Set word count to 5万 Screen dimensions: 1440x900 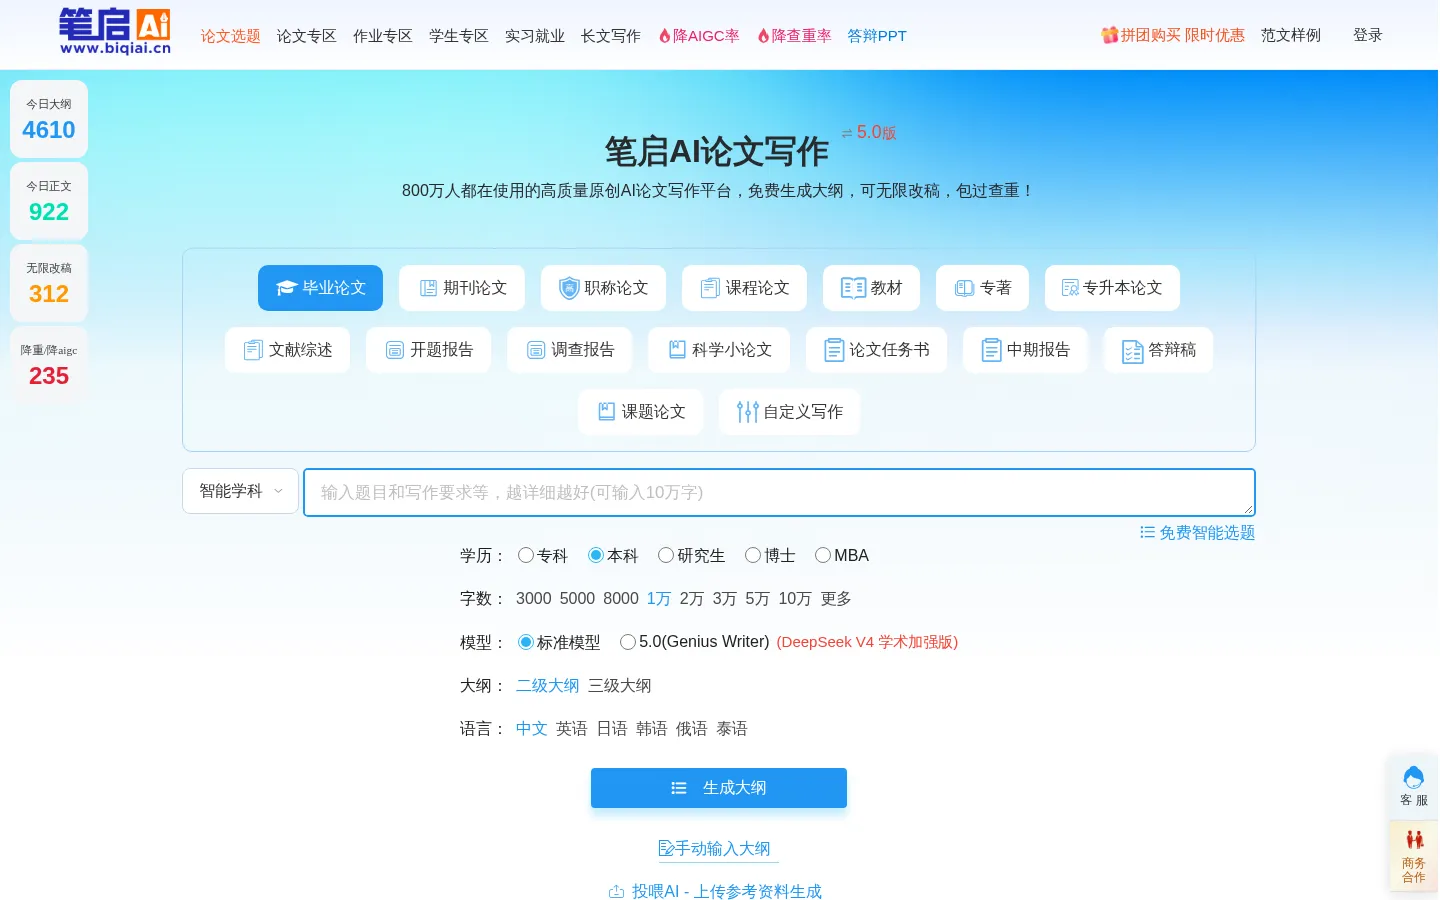[x=758, y=599]
